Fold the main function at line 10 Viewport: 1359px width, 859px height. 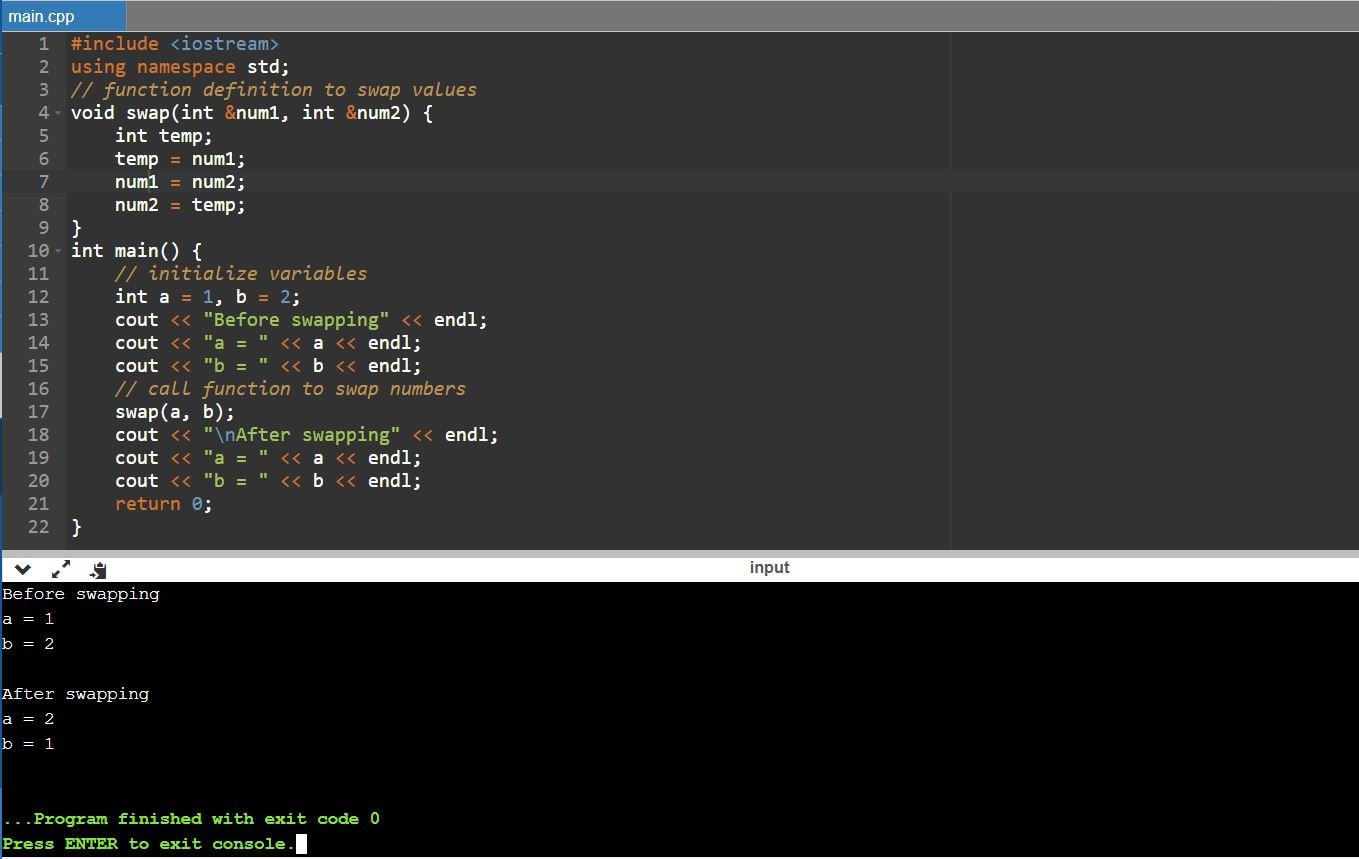[x=58, y=251]
